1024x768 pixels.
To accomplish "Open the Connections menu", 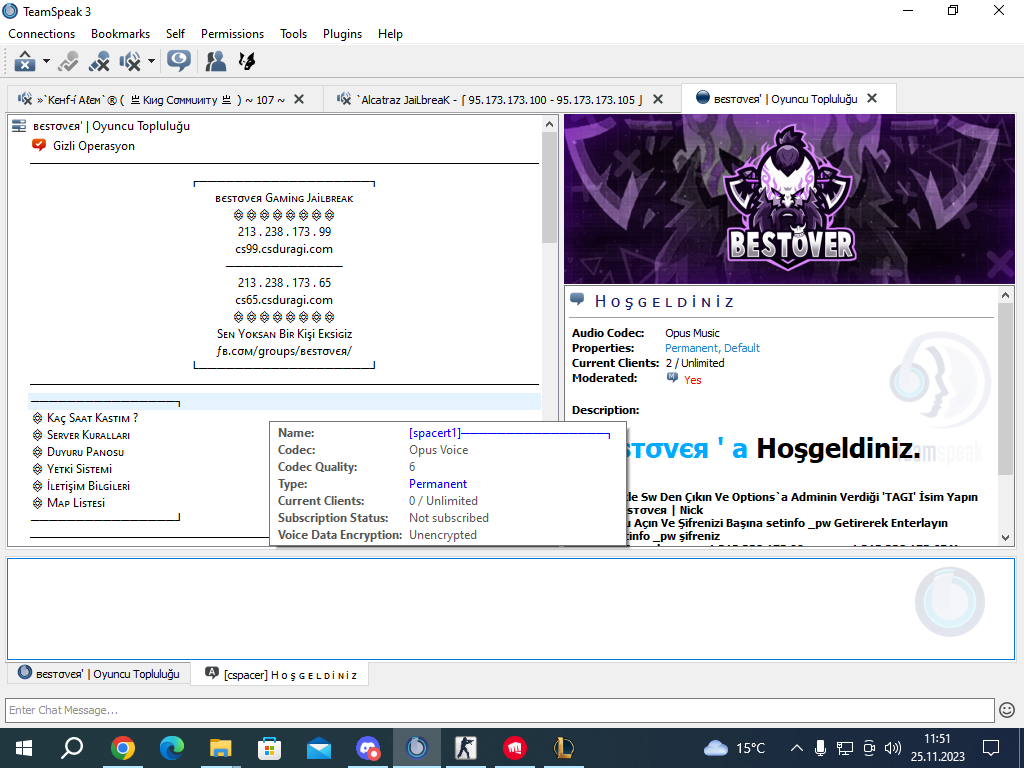I will tap(41, 34).
